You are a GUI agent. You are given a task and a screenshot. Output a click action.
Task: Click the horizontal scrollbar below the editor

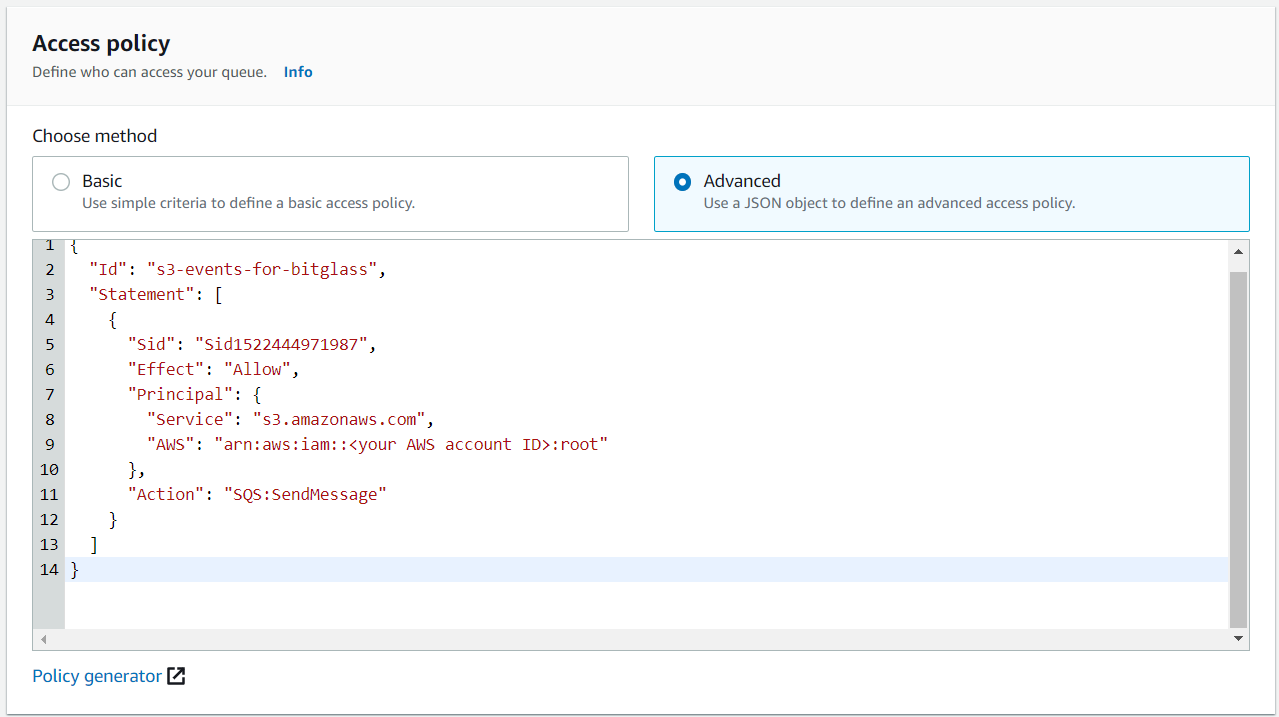(640, 638)
